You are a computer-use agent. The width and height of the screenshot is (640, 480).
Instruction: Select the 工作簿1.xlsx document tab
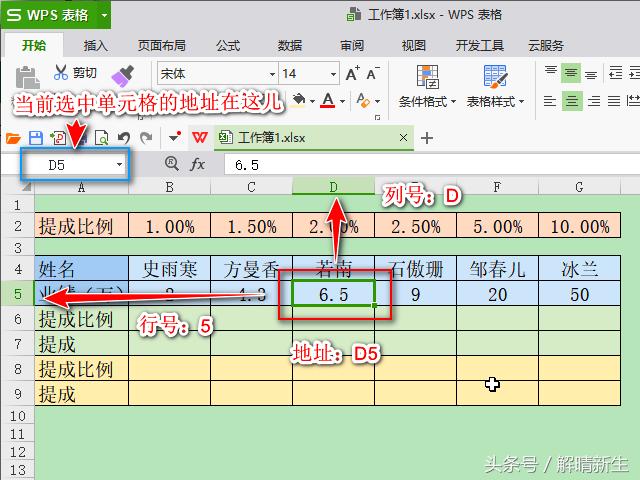click(313, 138)
